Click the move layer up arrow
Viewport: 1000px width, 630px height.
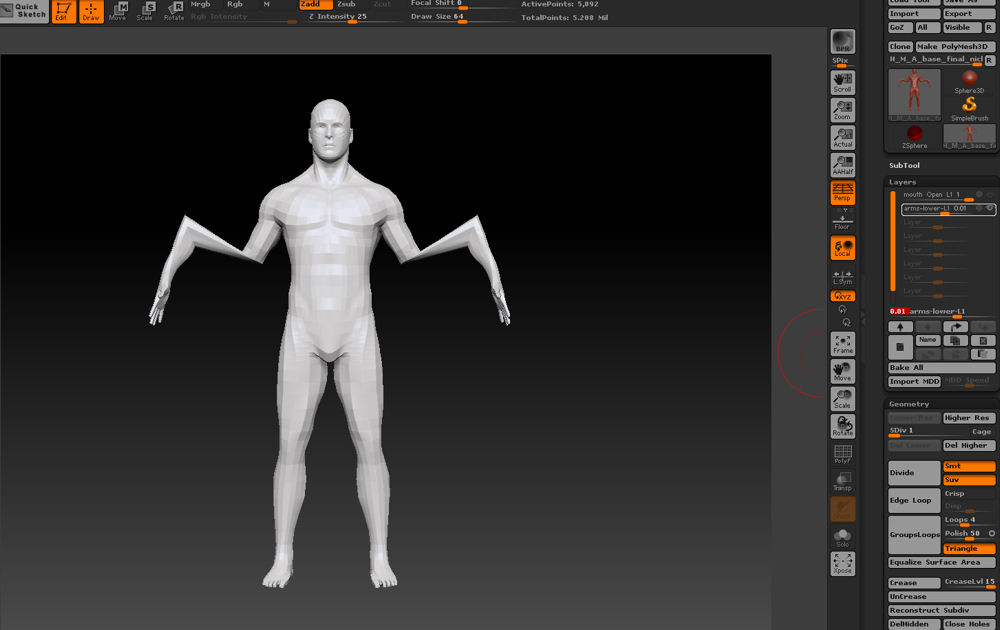point(901,326)
